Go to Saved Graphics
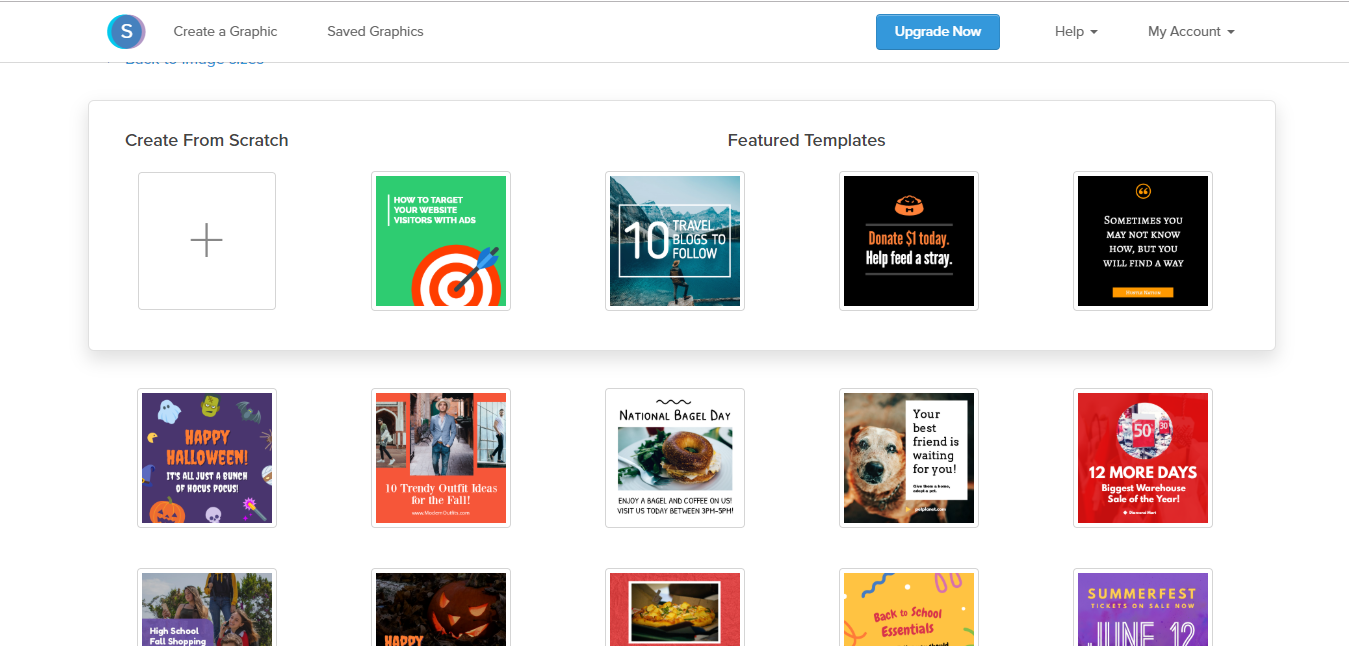Screen dimensions: 1349x646 (x=375, y=32)
